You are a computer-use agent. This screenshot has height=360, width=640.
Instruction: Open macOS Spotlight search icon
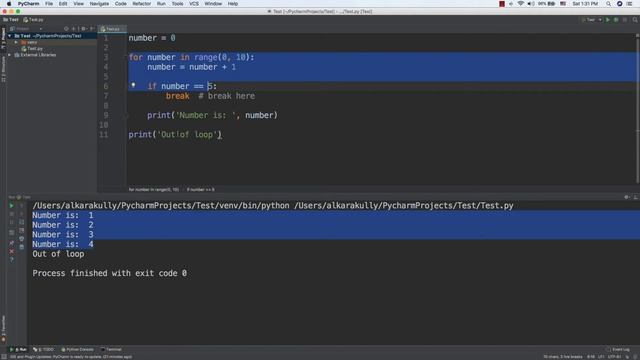tap(608, 4)
